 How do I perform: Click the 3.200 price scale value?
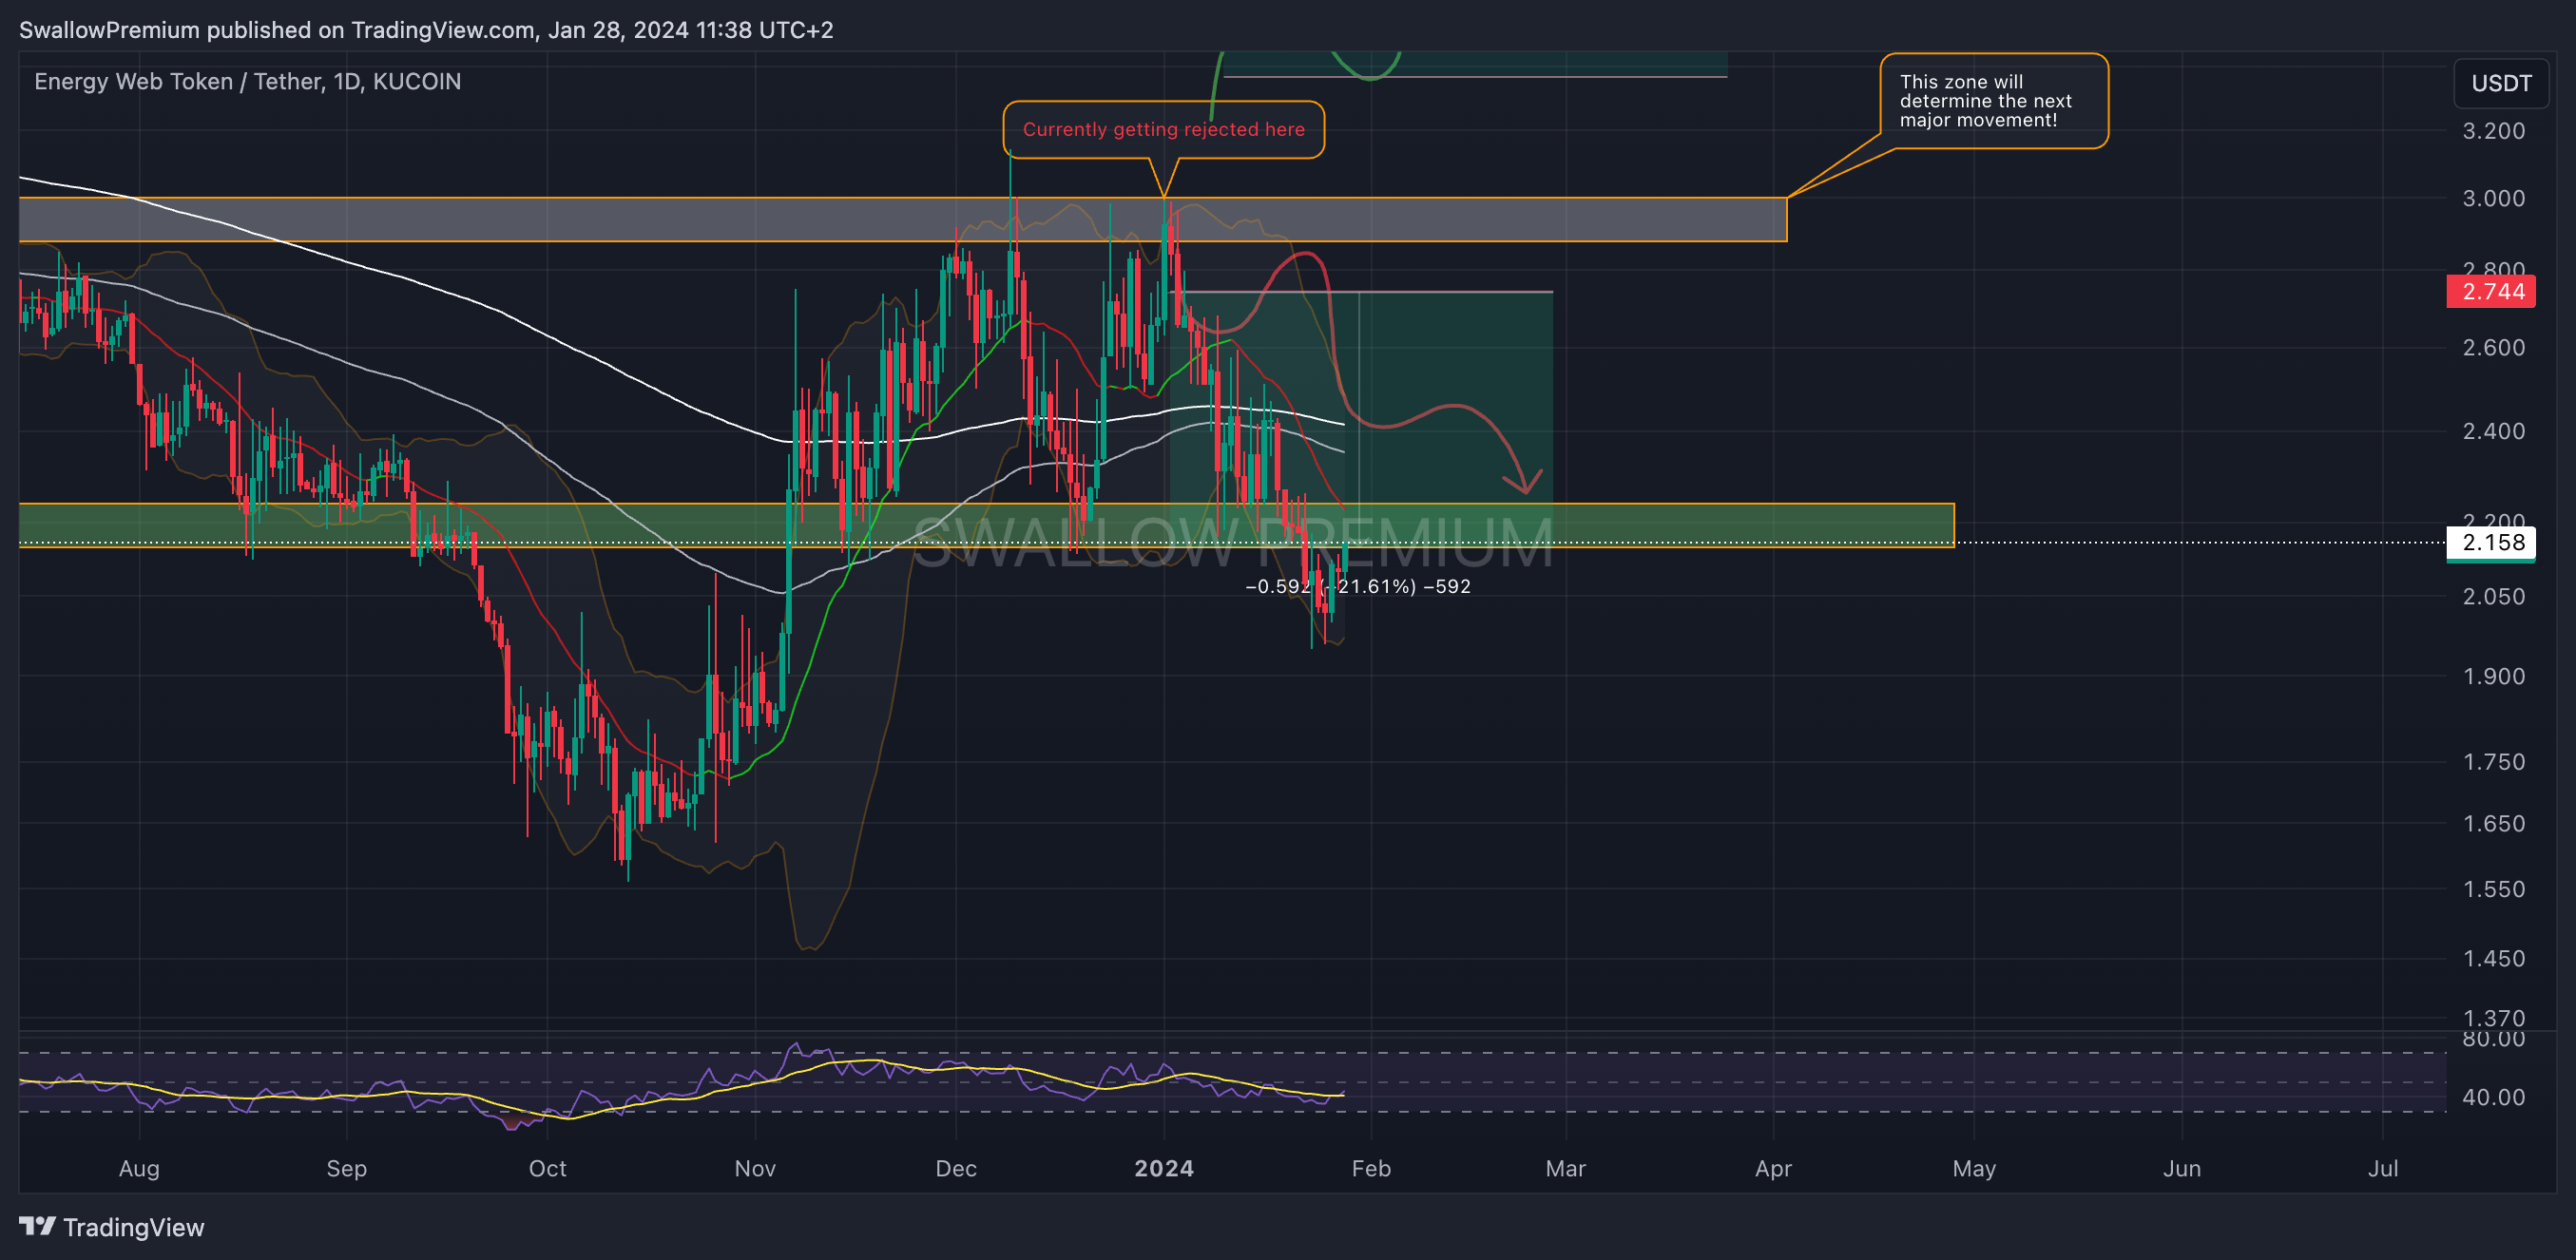click(2493, 131)
